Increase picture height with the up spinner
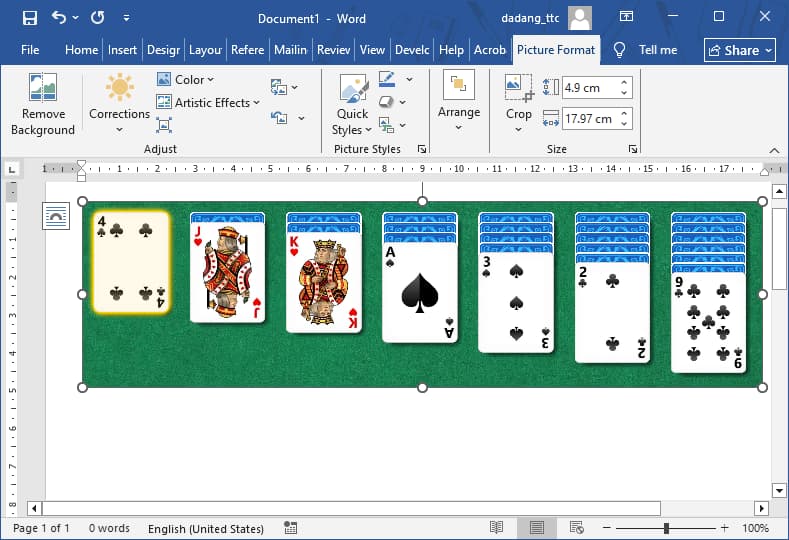 click(624, 83)
